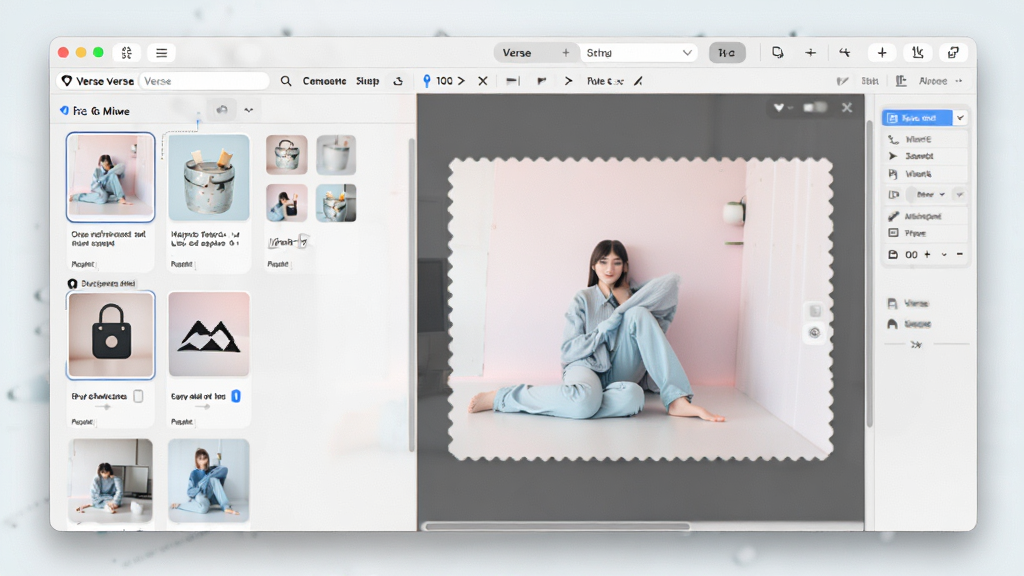Select the woman in pajamas thumbnail, top left
Image resolution: width=1024 pixels, height=576 pixels.
110,177
